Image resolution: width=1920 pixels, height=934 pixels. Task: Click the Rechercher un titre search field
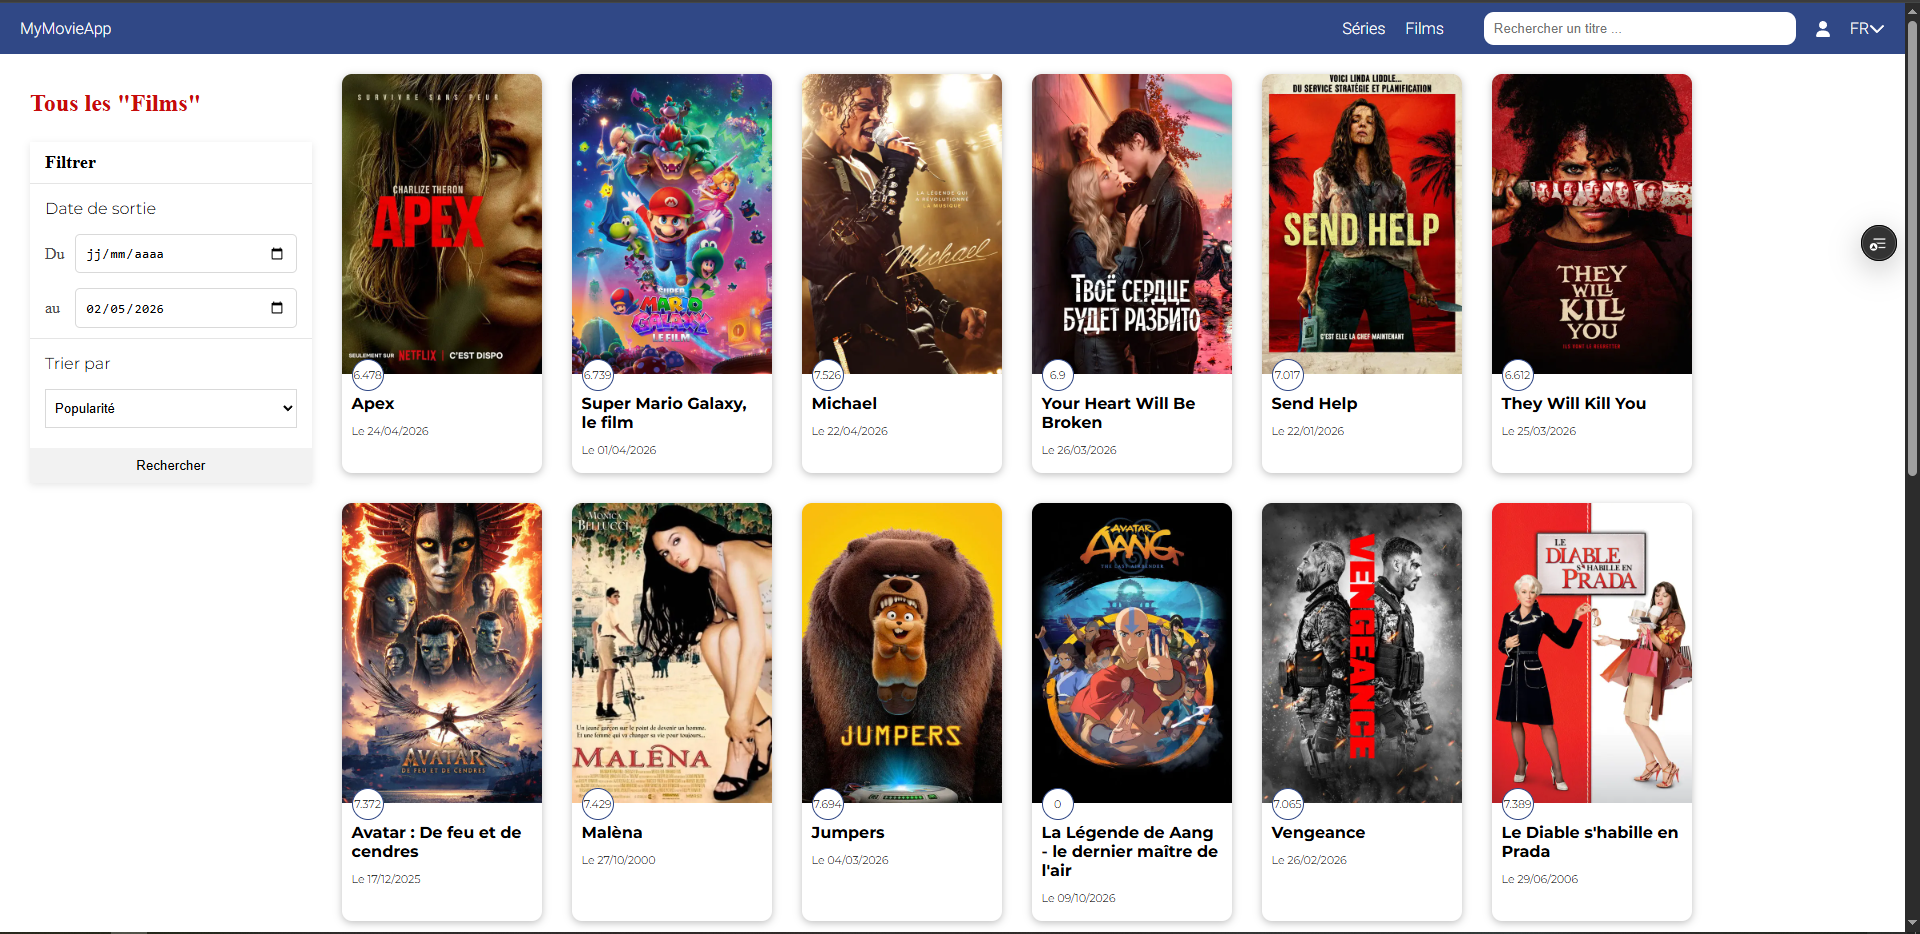[1639, 28]
